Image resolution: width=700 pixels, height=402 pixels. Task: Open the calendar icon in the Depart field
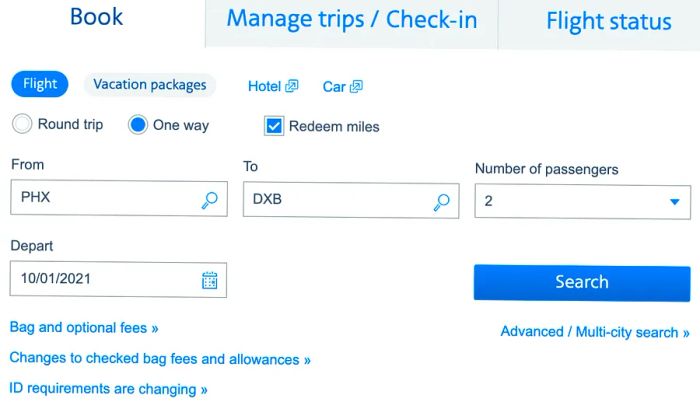point(209,280)
